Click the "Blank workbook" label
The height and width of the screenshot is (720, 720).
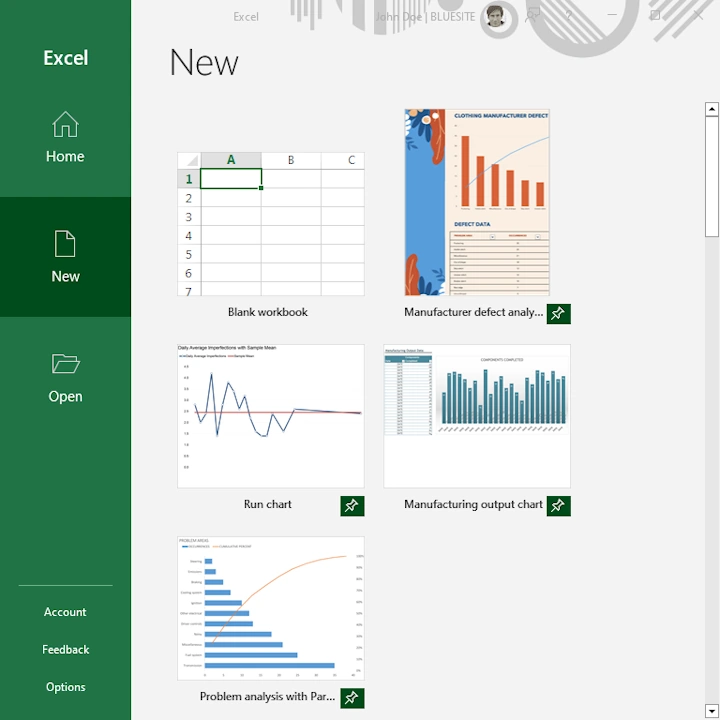(x=268, y=312)
